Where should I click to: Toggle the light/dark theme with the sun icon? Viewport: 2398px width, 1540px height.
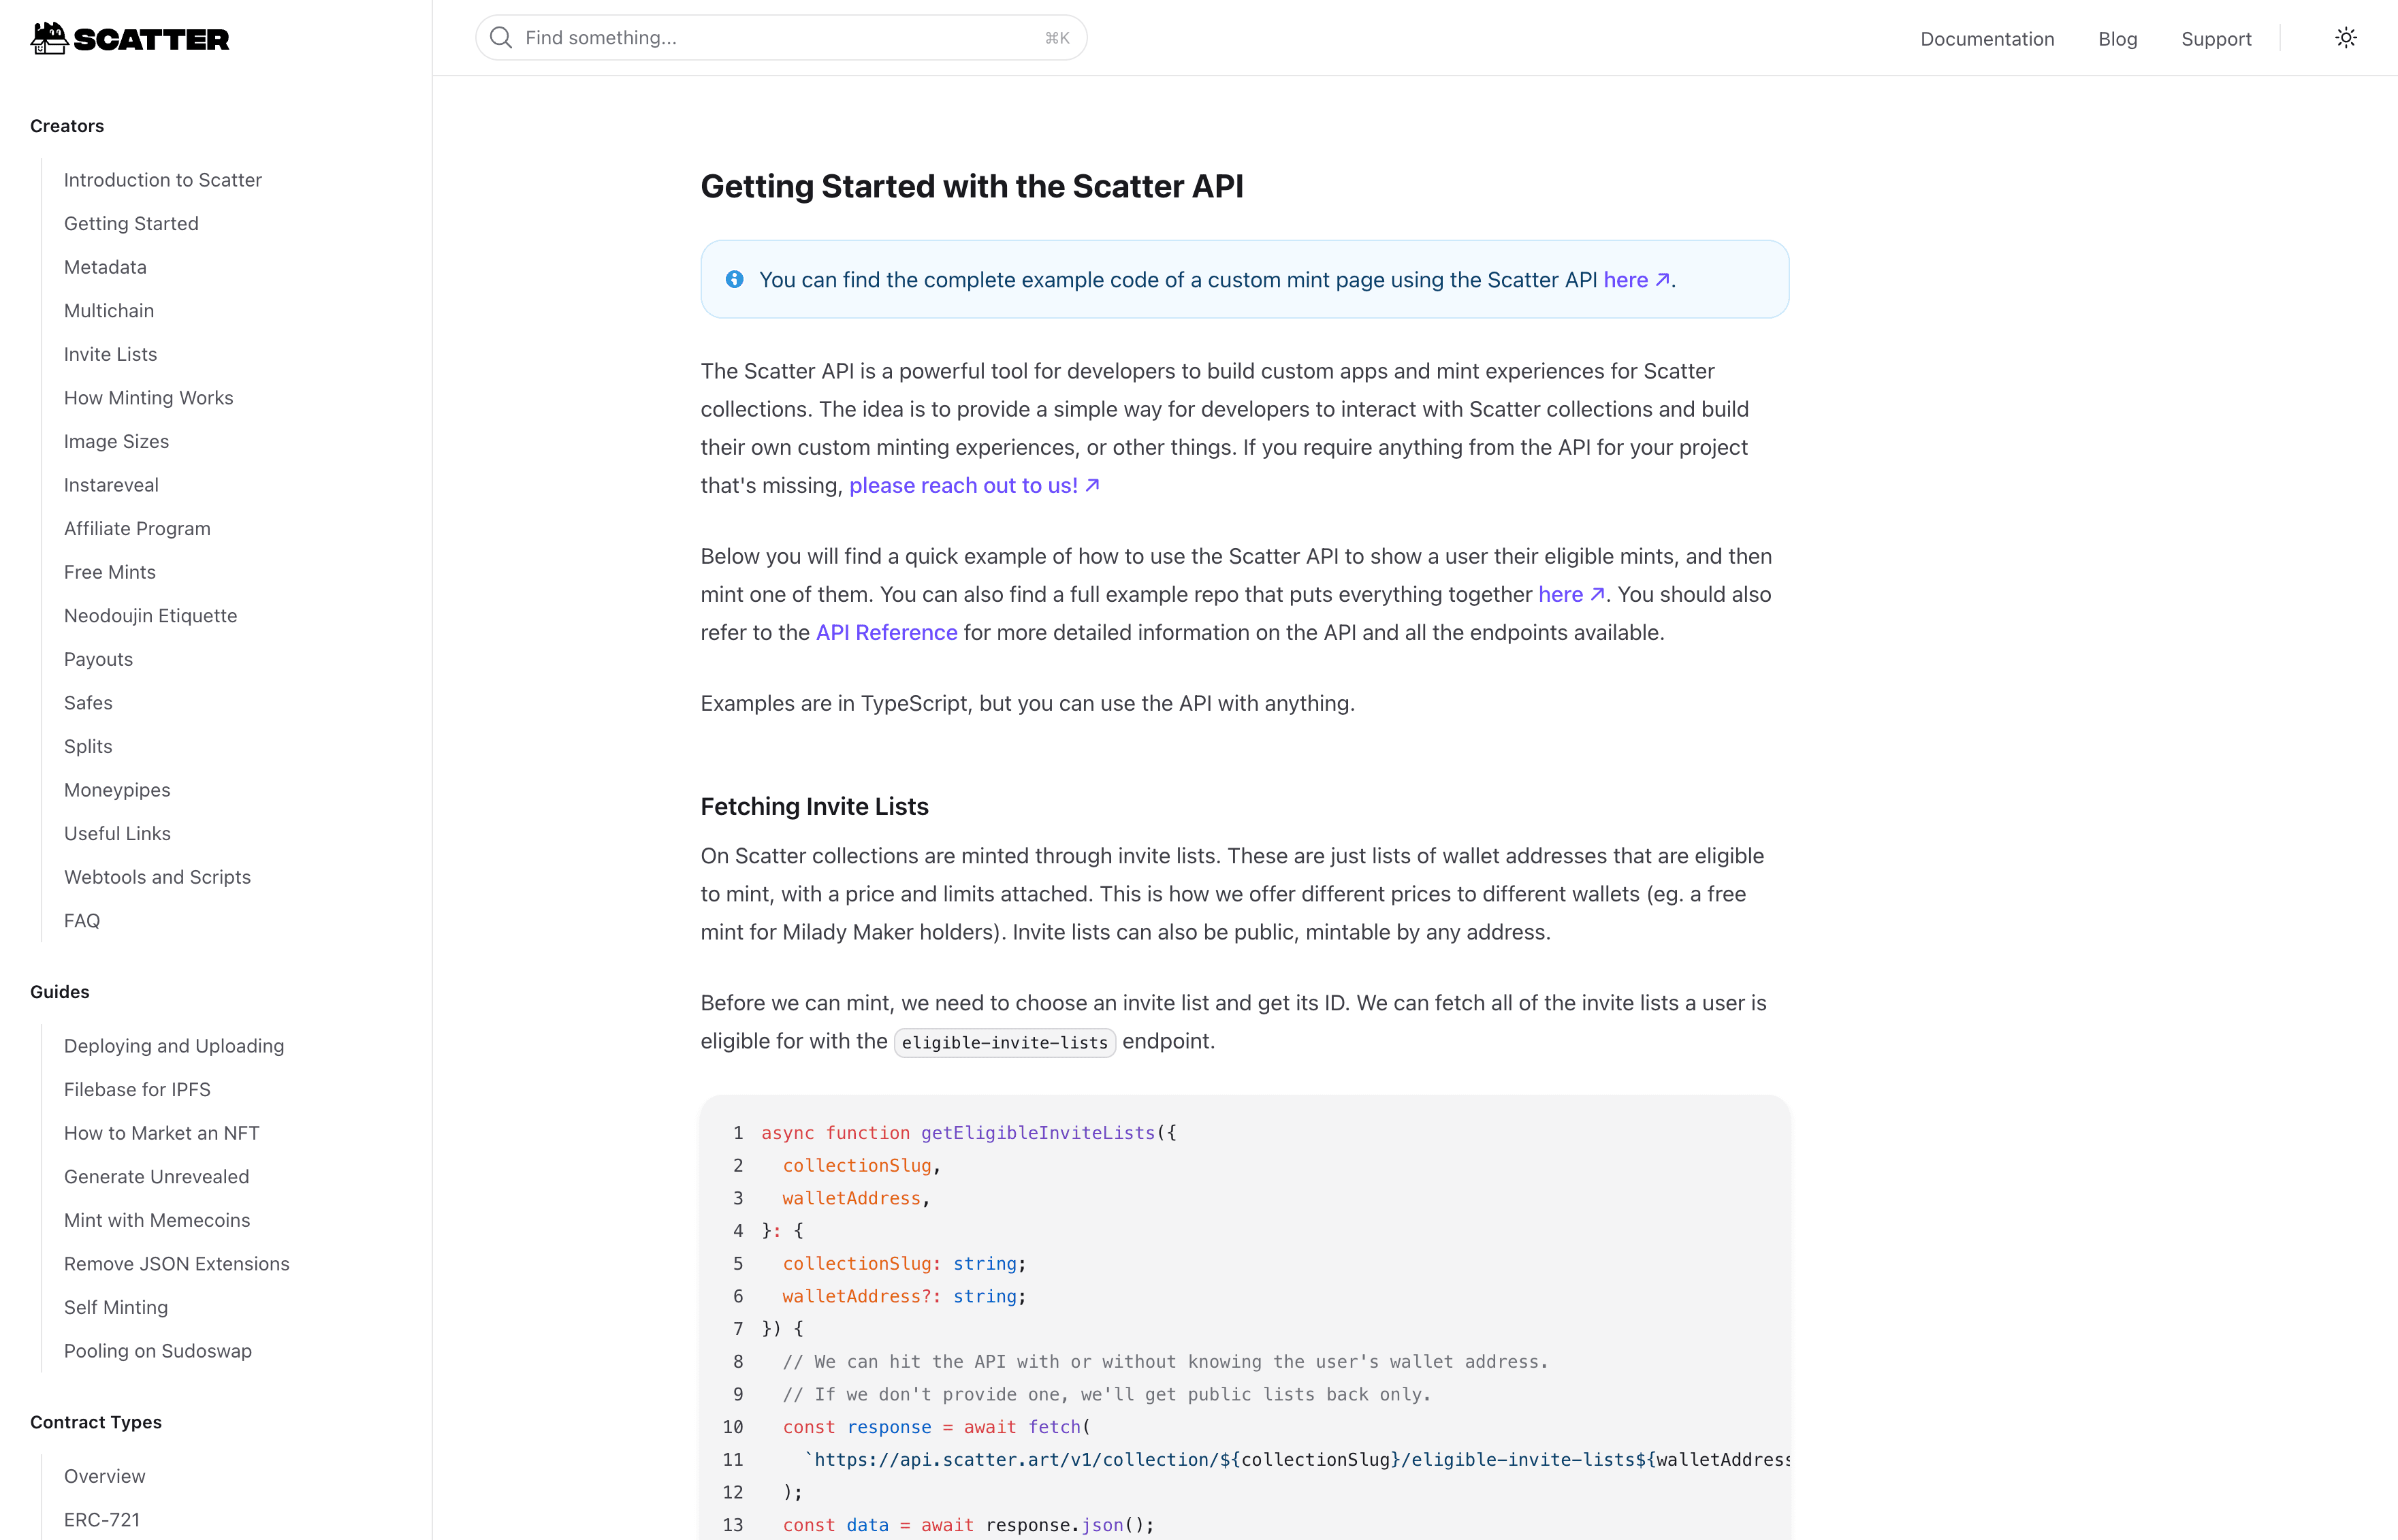[2346, 37]
